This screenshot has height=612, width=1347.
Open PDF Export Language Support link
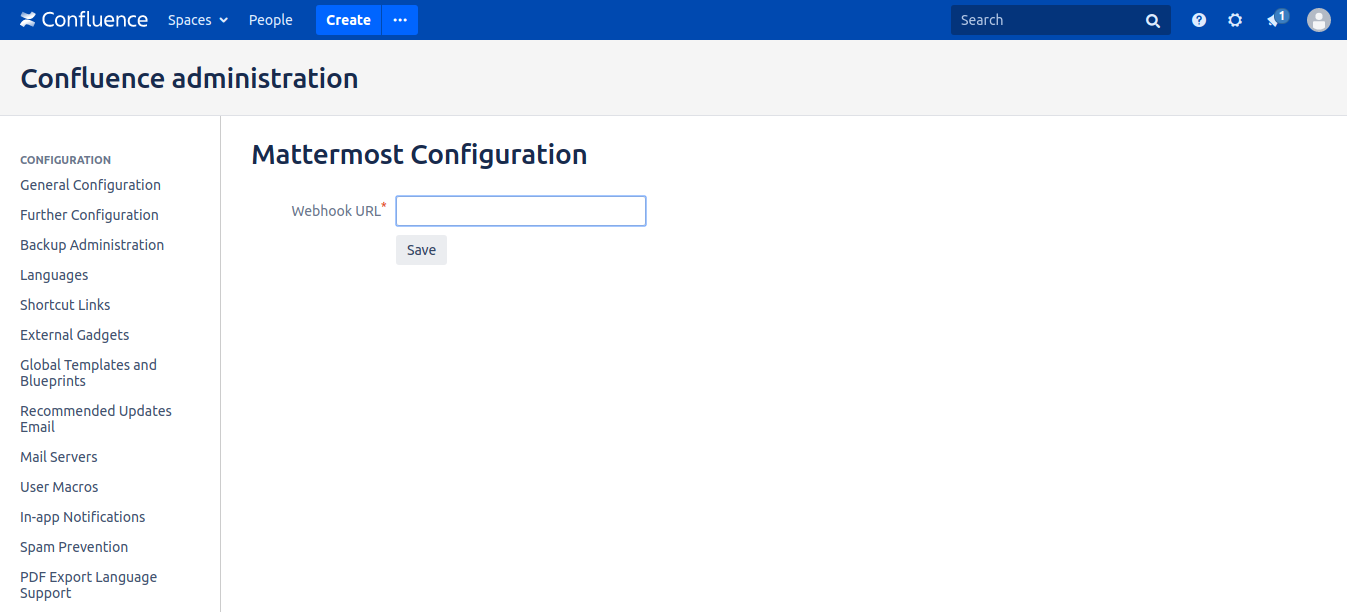[88, 585]
